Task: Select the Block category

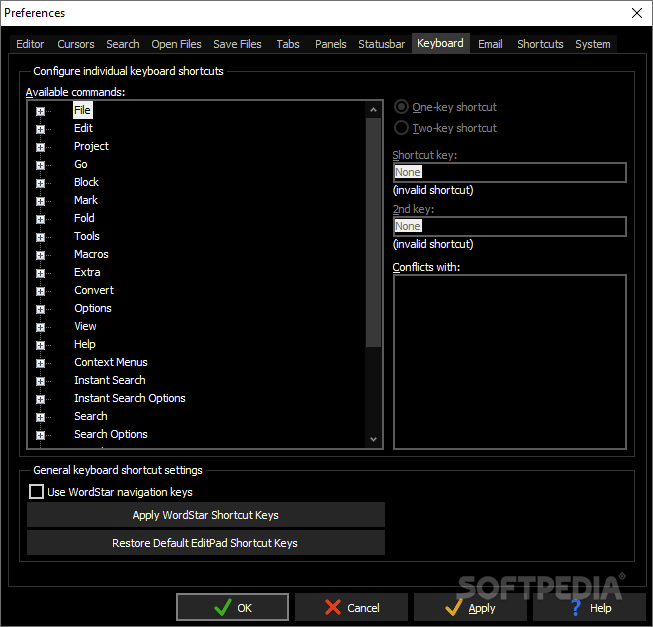Action: click(86, 182)
